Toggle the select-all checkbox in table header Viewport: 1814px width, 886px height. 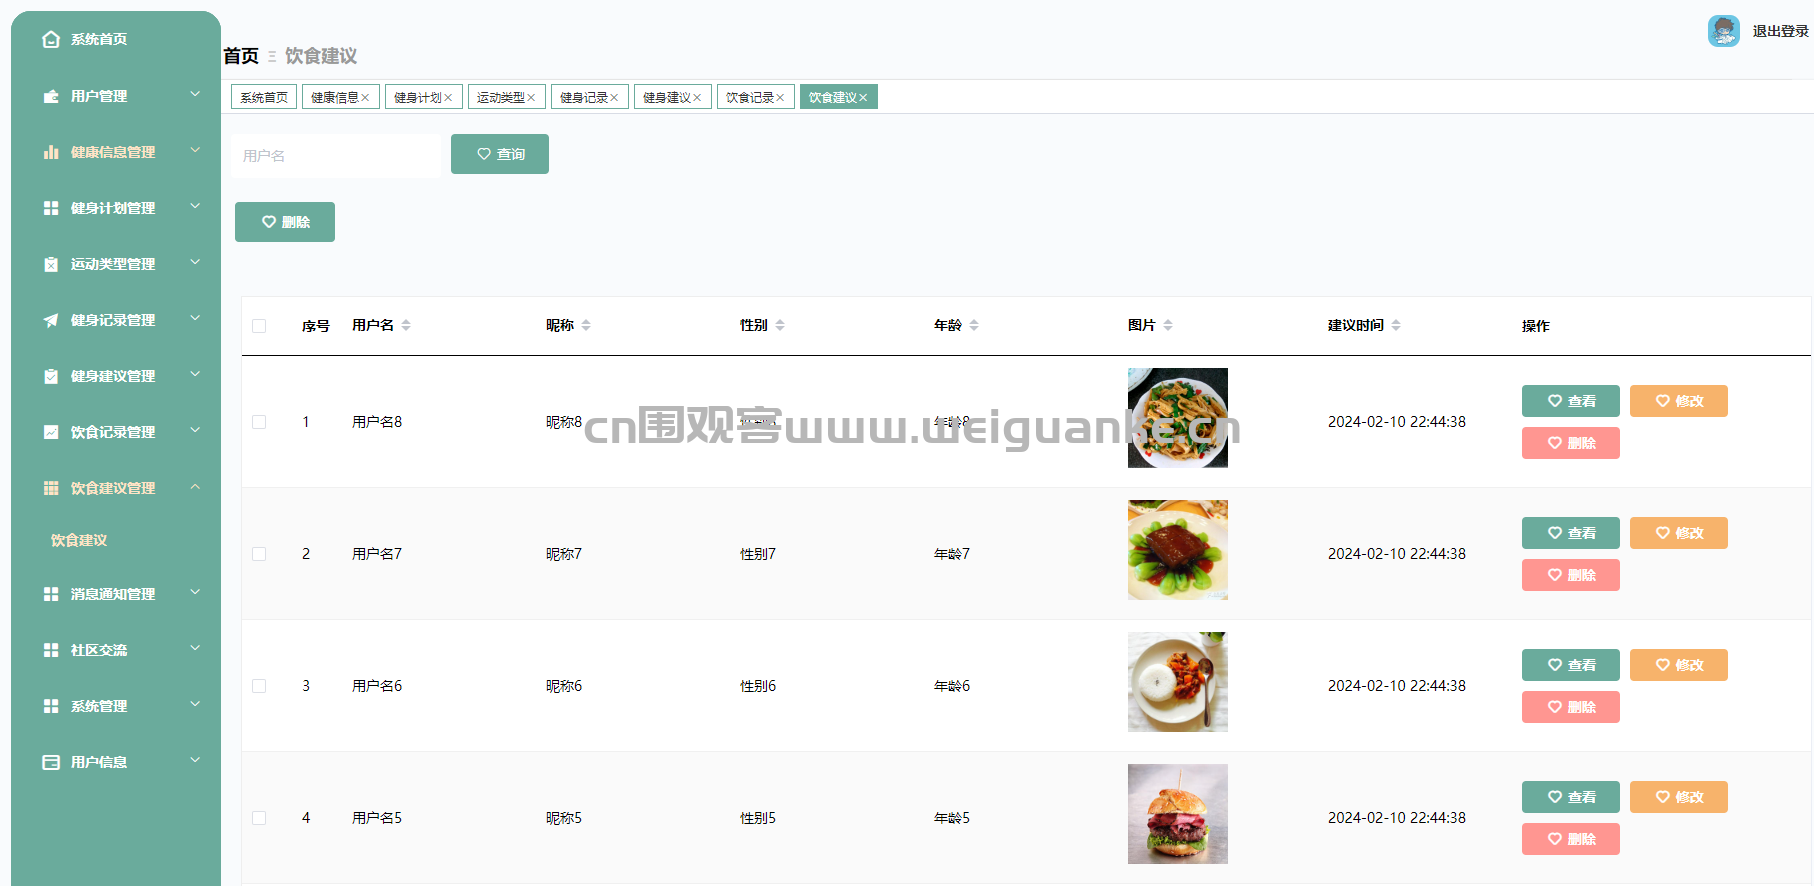pyautogui.click(x=259, y=326)
